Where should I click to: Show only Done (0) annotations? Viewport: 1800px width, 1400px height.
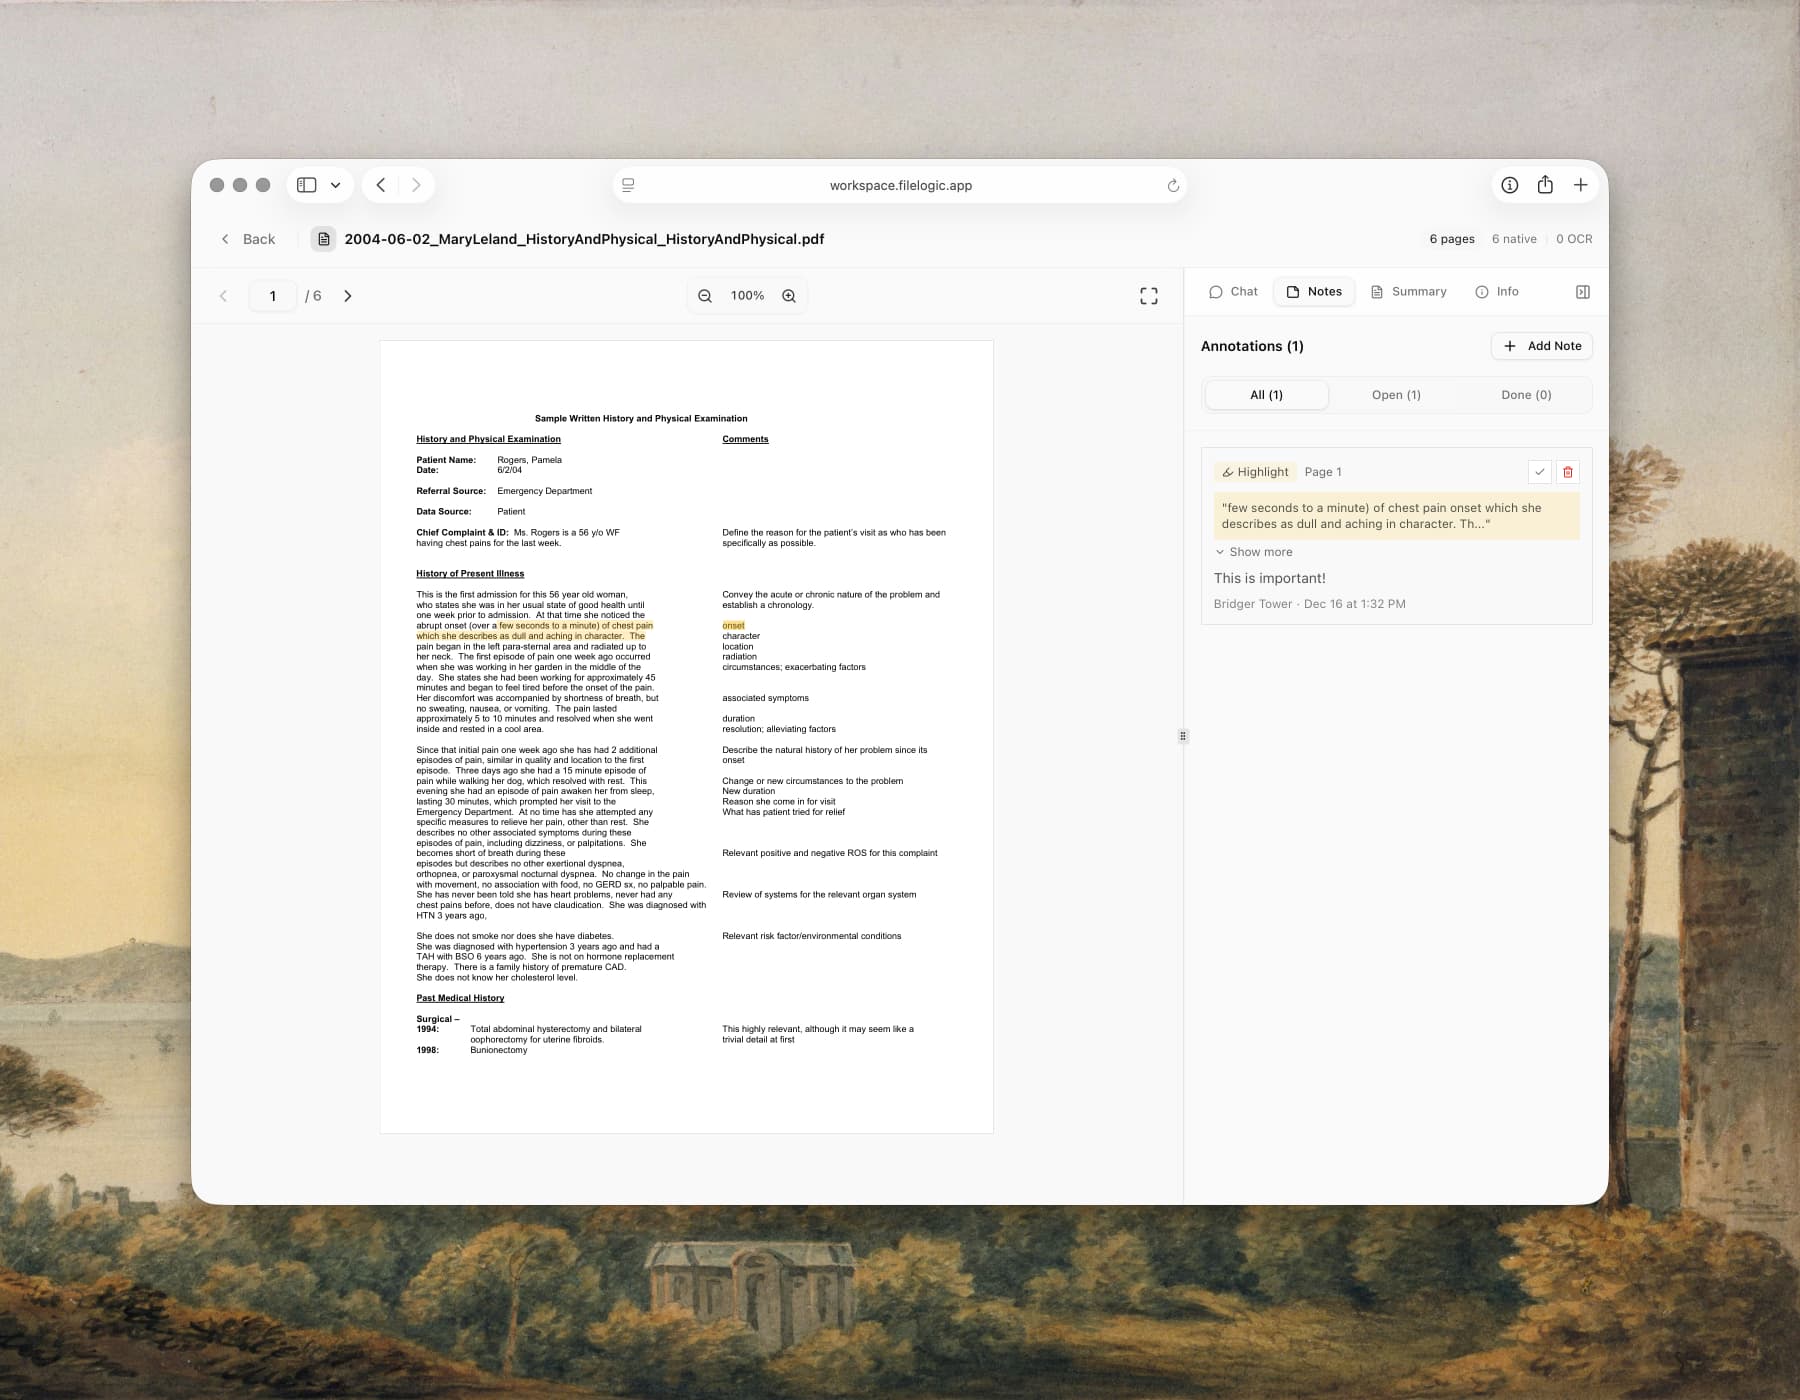(1524, 394)
